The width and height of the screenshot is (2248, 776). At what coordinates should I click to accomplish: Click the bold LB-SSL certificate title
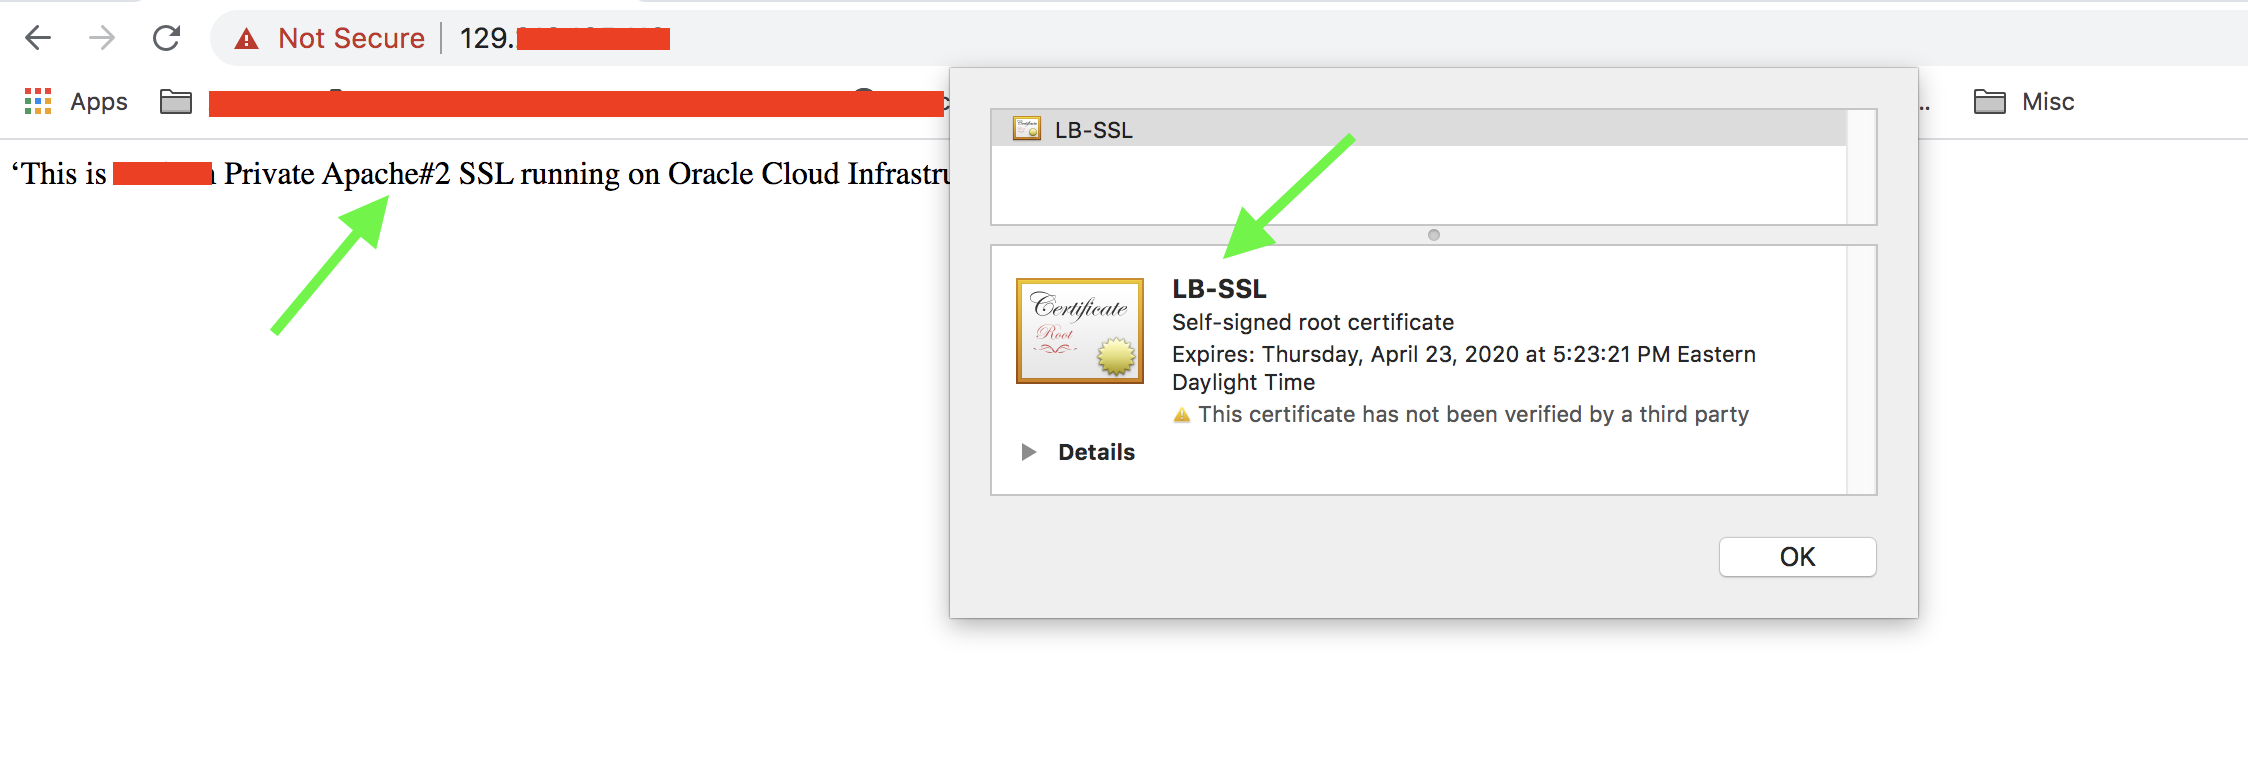tap(1219, 289)
